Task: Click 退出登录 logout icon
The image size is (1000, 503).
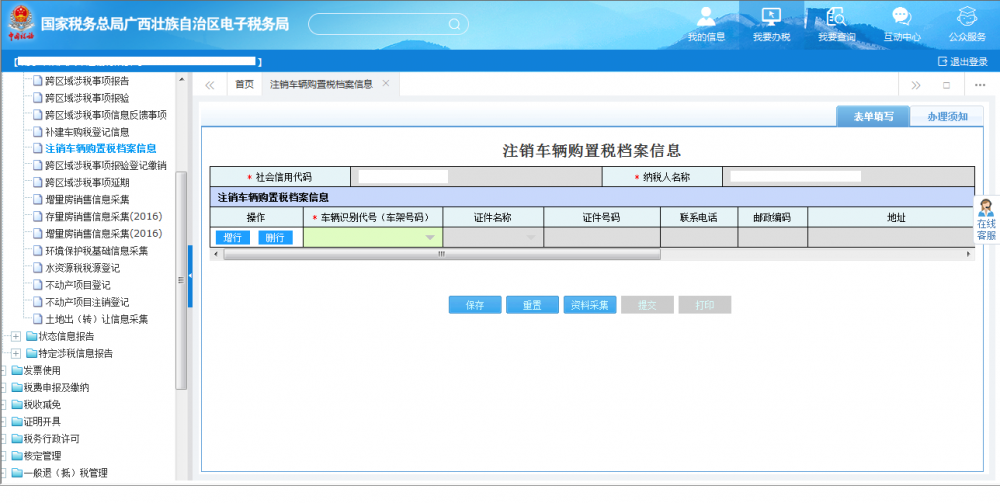Action: (x=941, y=61)
